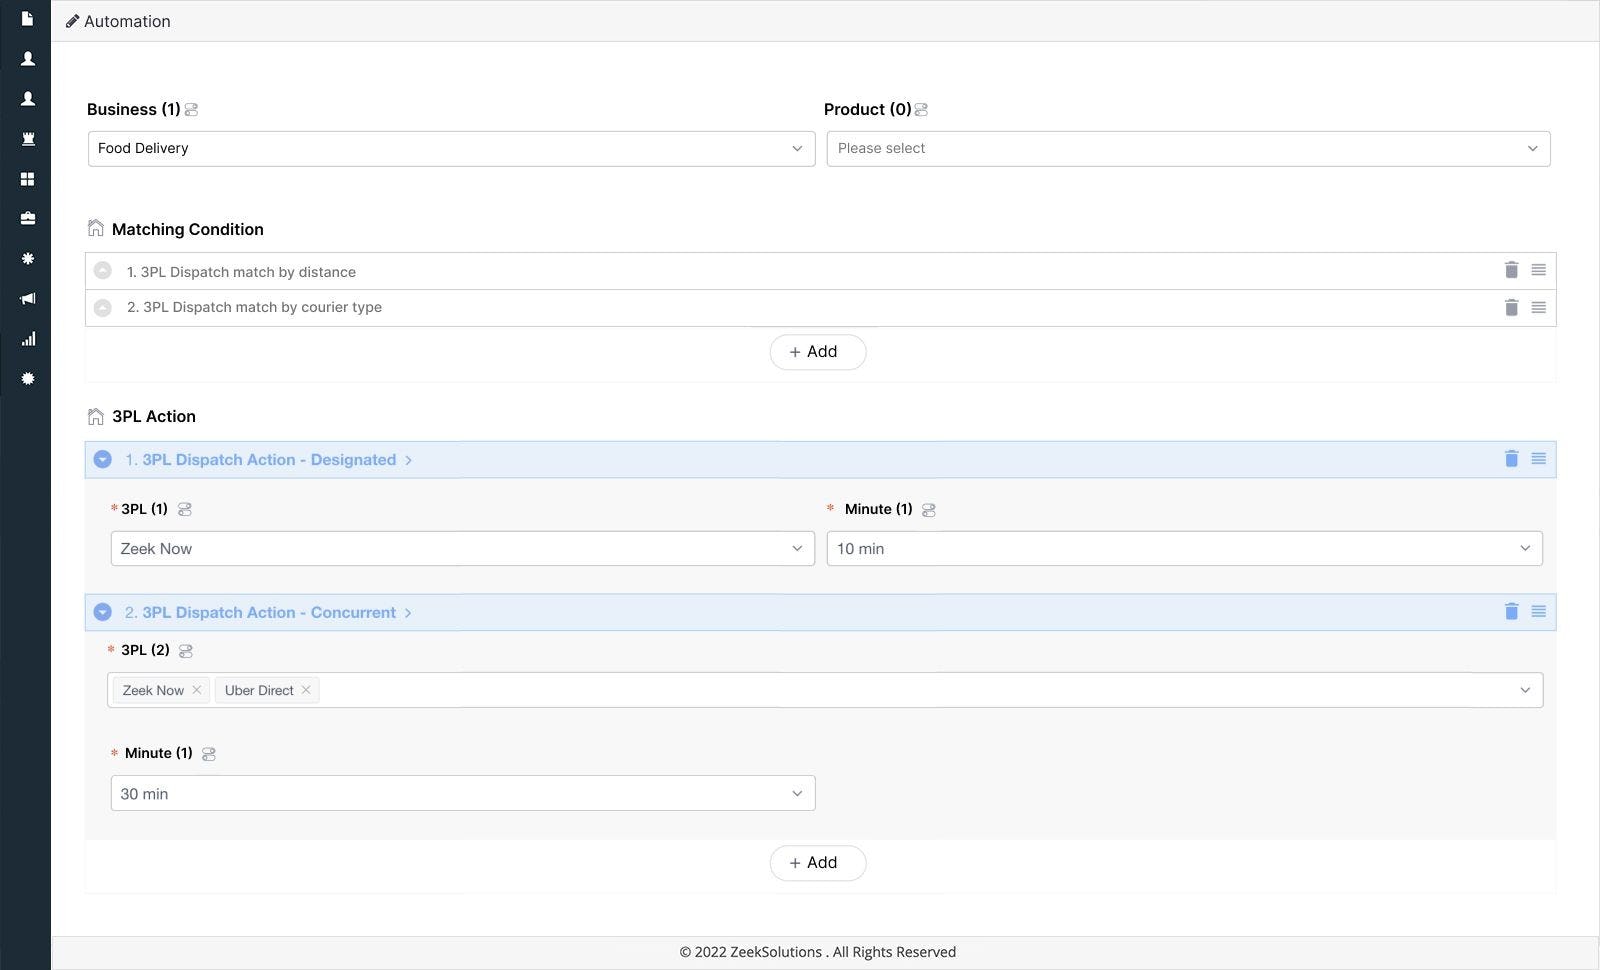Open the grid dashboard sidebar icon
This screenshot has height=970, width=1600.
[x=28, y=179]
